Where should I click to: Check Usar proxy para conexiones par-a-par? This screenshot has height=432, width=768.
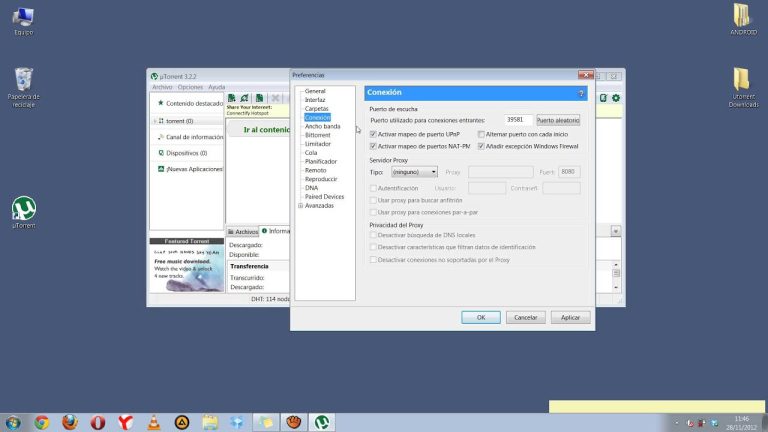pyautogui.click(x=373, y=213)
